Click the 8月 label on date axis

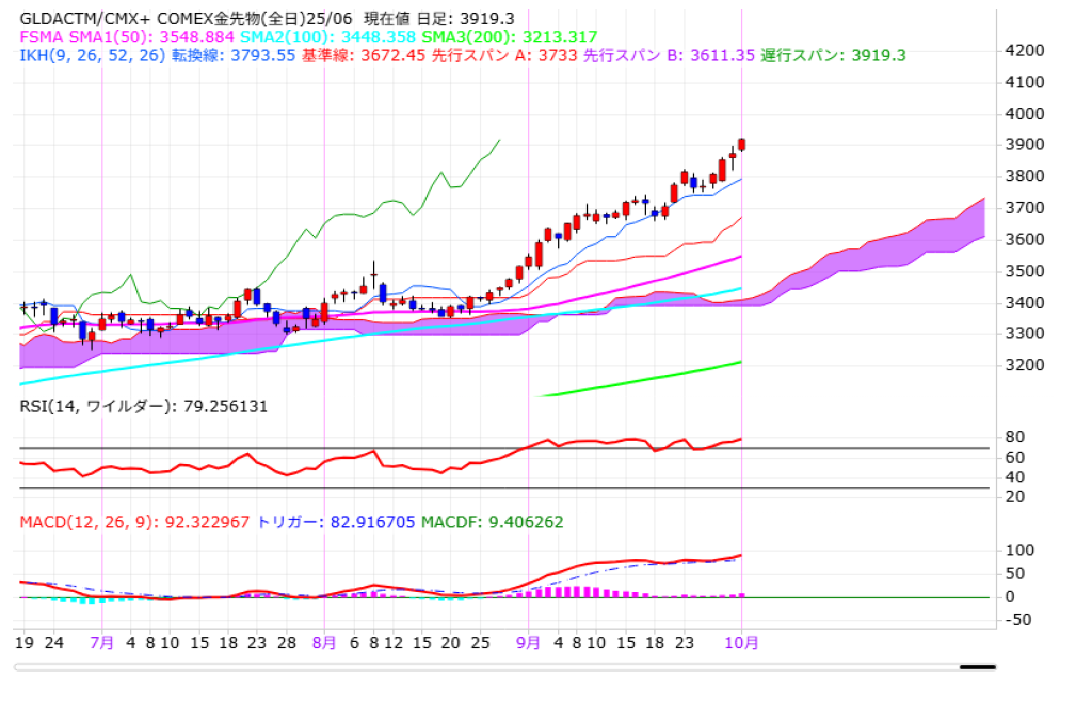tap(324, 643)
